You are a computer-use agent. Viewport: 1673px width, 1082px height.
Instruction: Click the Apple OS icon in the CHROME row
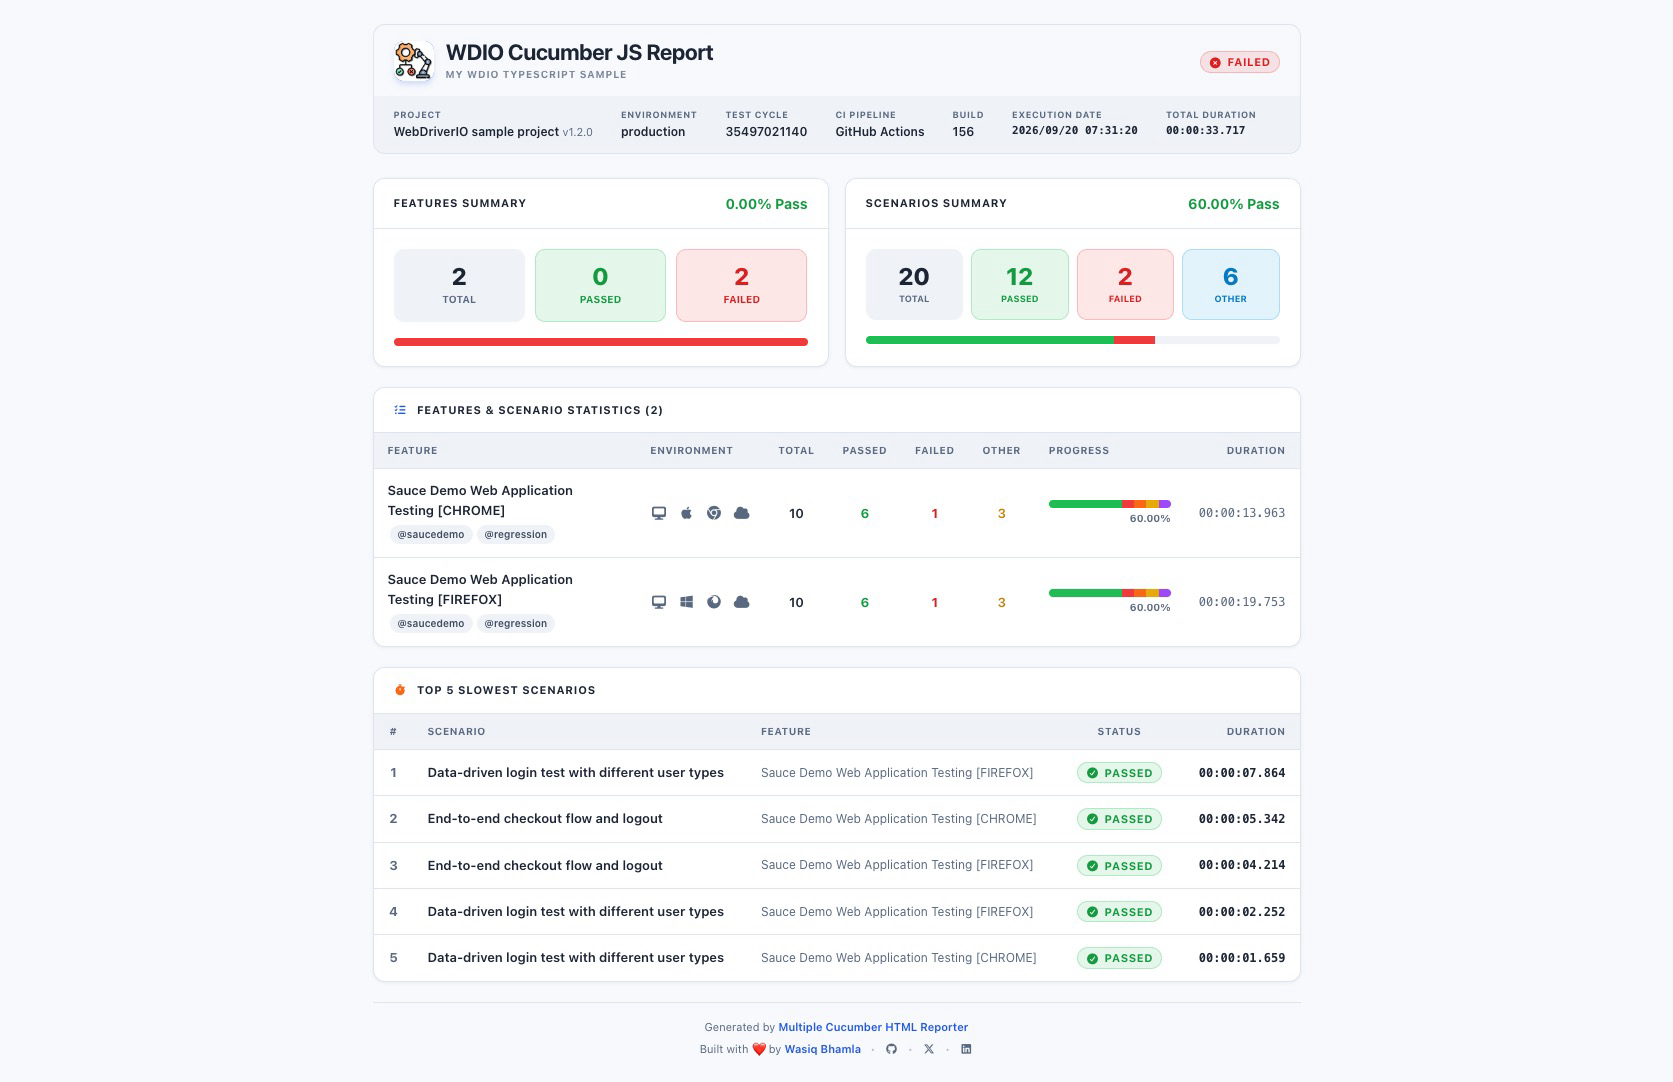(x=686, y=513)
